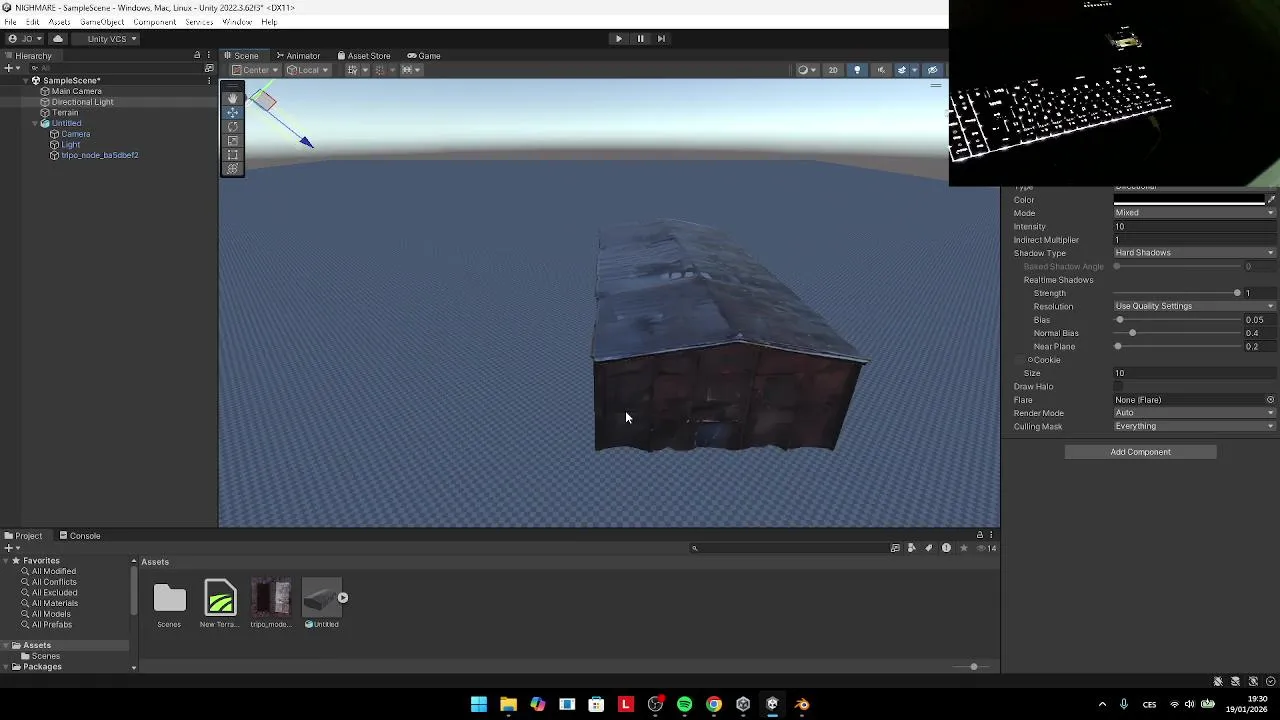Toggle the Draw Halo checkbox

pyautogui.click(x=1119, y=386)
